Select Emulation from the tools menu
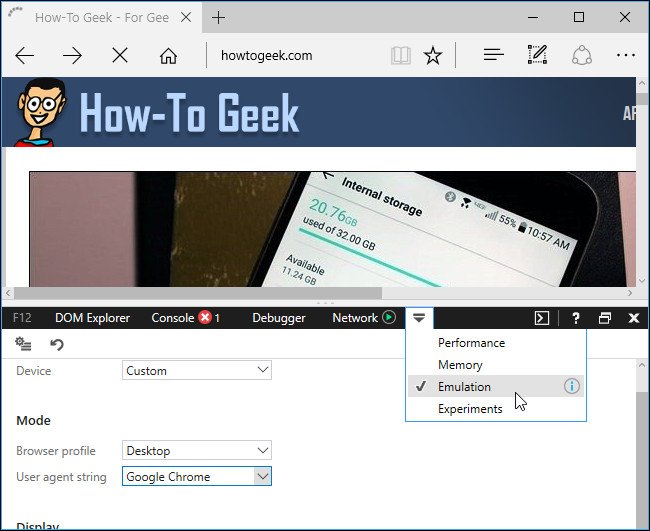This screenshot has width=650, height=531. click(x=496, y=387)
